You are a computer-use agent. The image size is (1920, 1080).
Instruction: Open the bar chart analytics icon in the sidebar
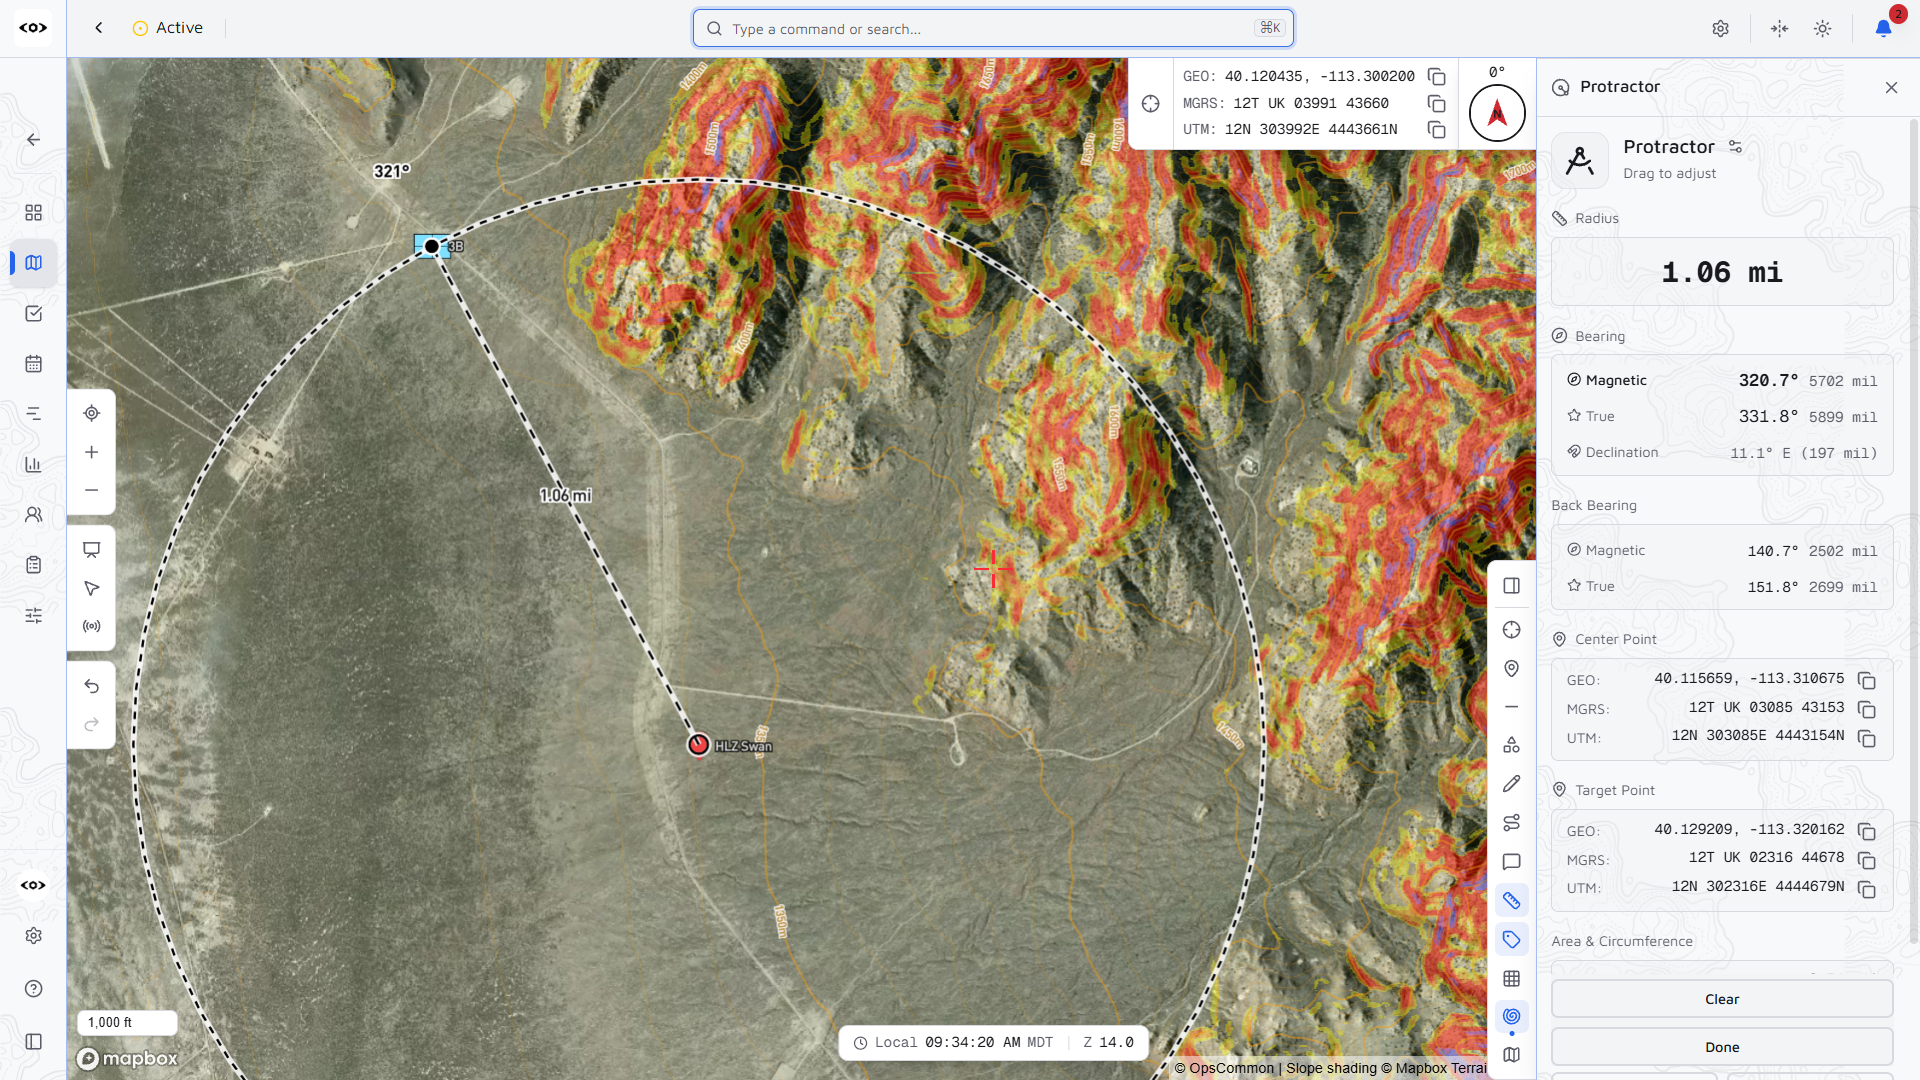33,464
